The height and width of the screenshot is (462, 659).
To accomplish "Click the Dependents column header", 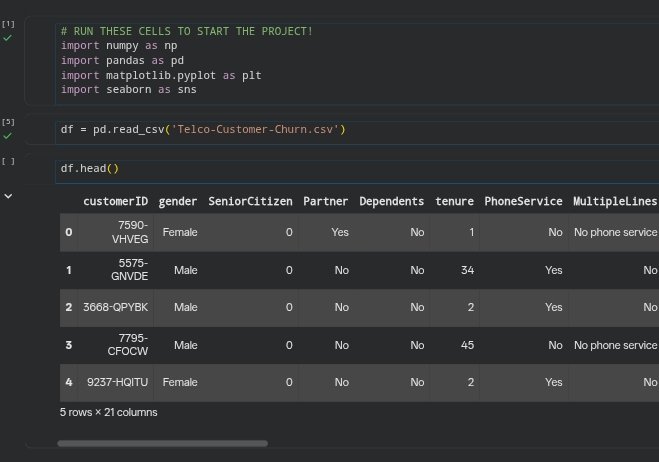I will pyautogui.click(x=392, y=201).
